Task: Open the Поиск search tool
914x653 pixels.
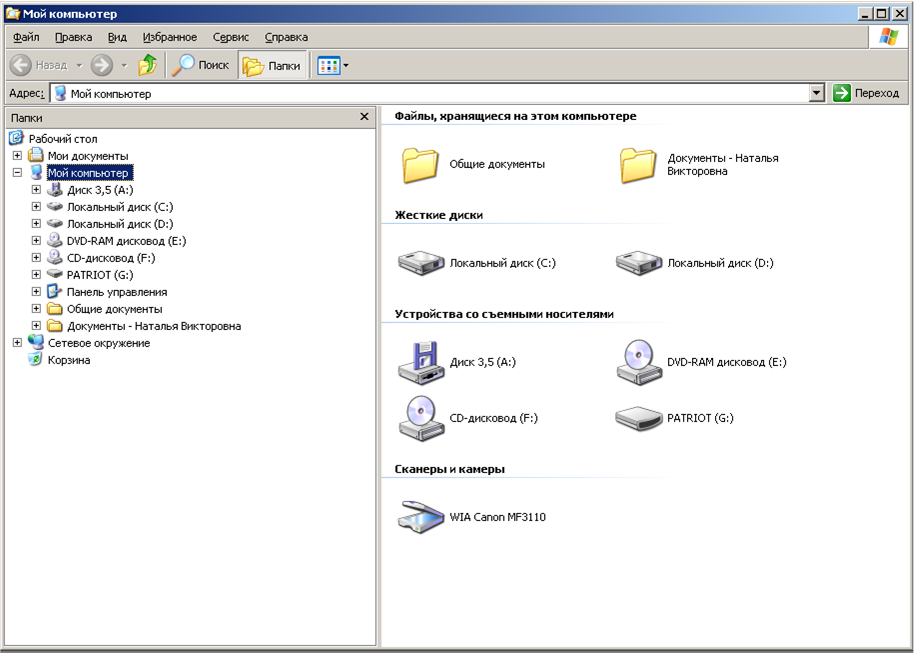Action: tap(201, 65)
